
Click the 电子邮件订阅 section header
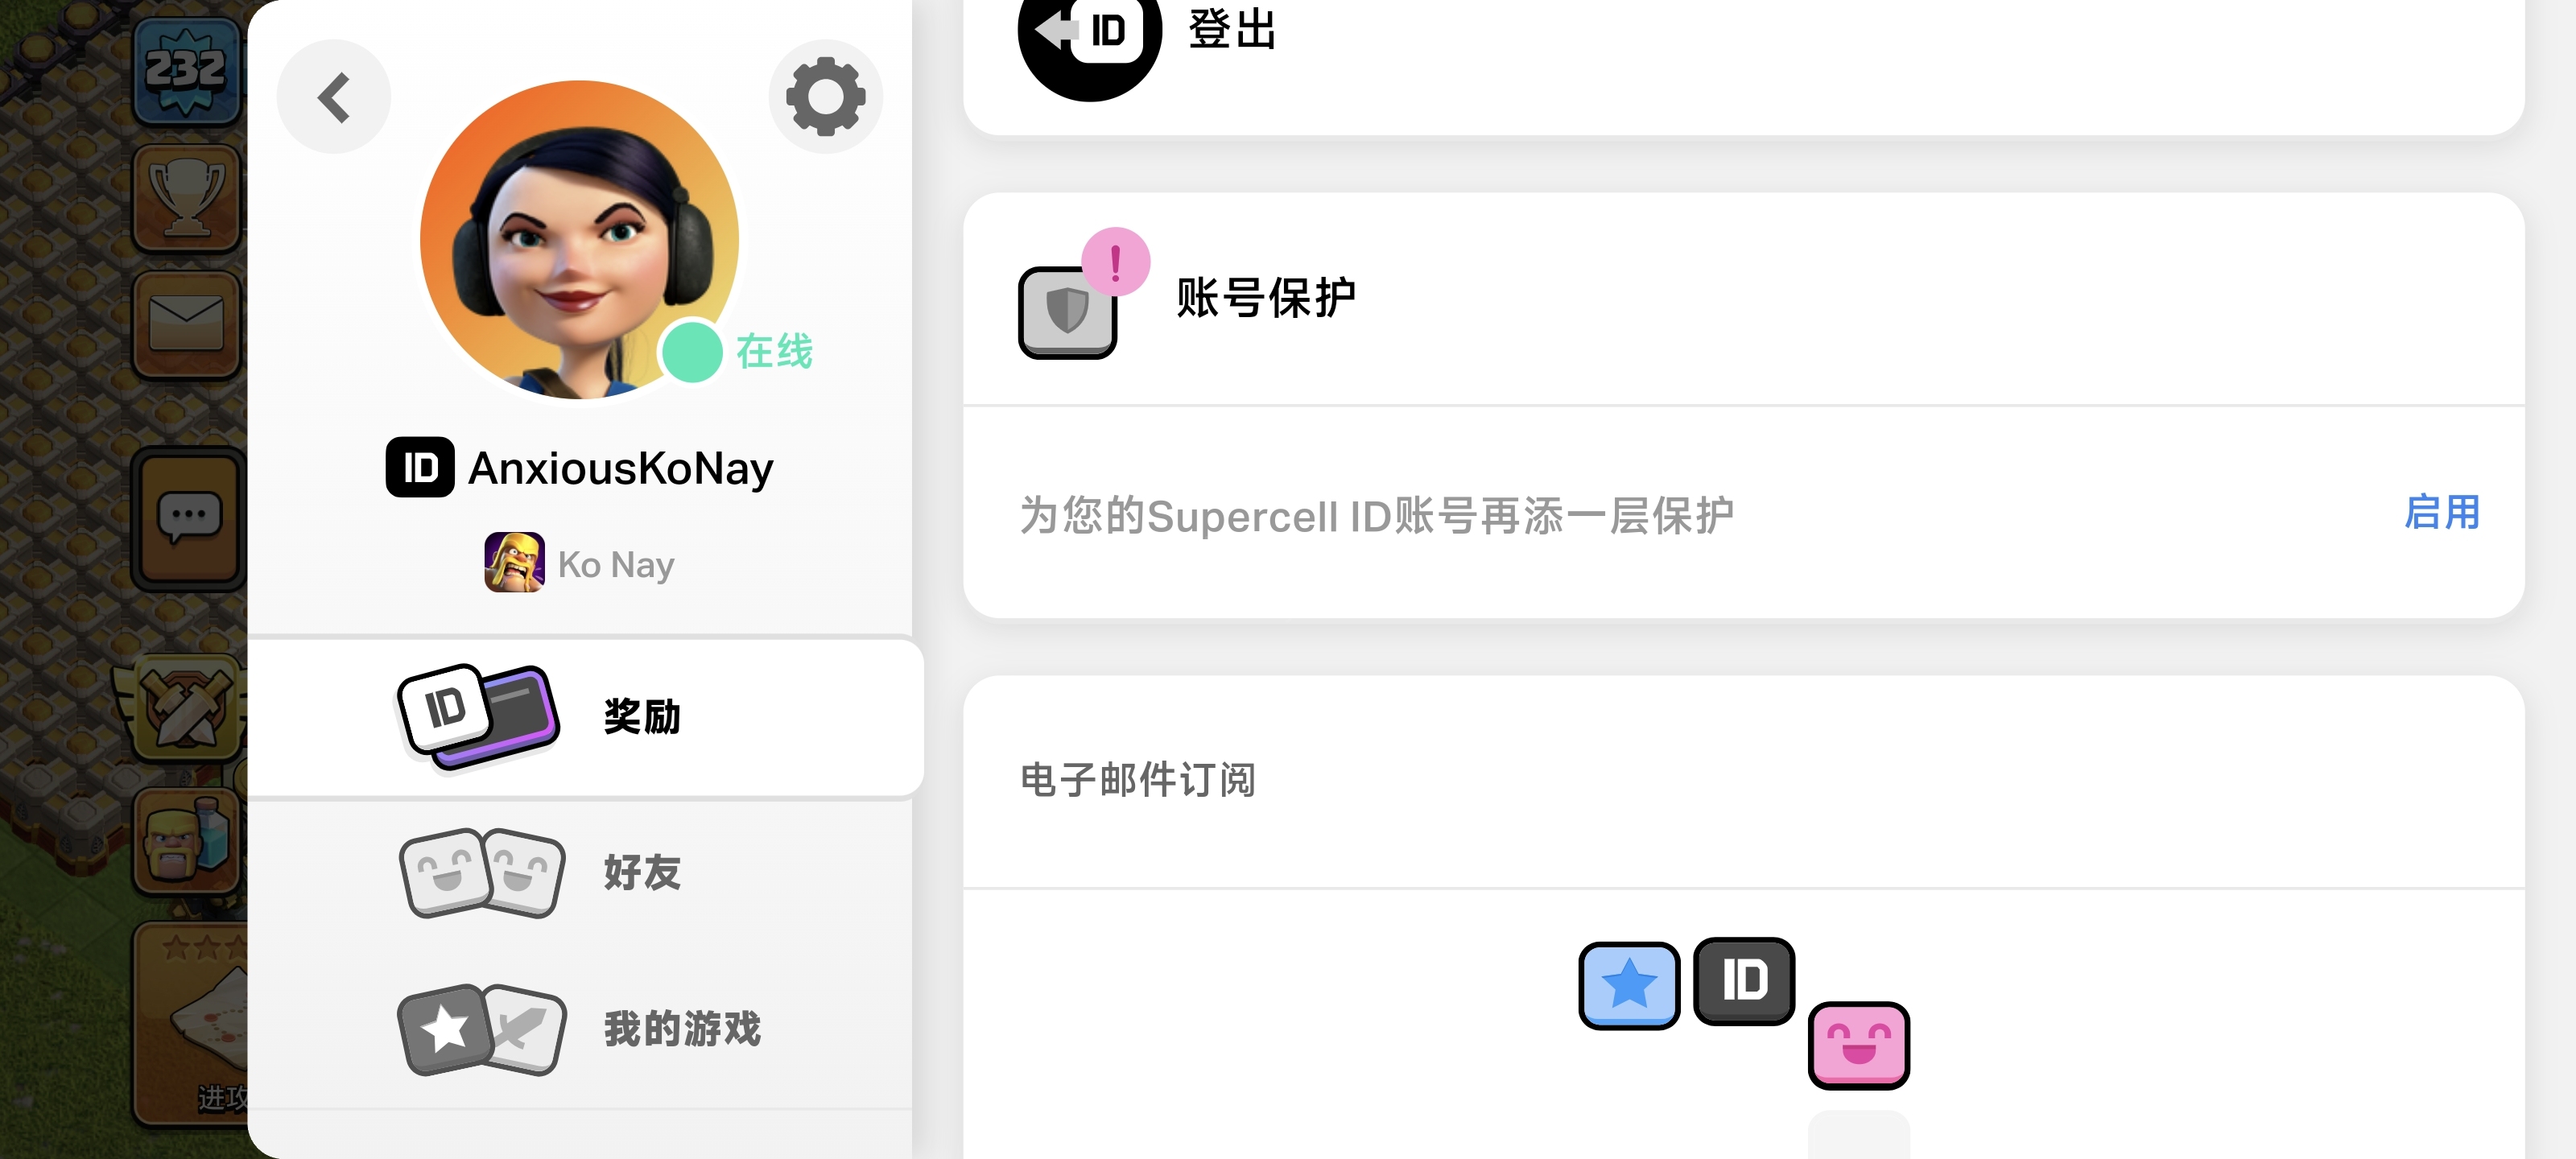[x=1138, y=780]
